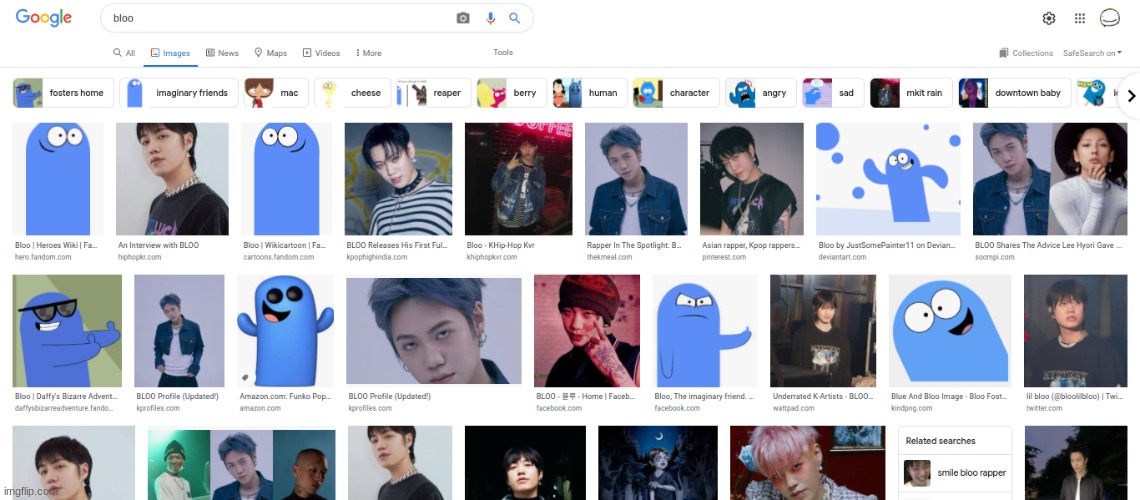This screenshot has width=1140, height=500.
Task: Open Daffy's Bizarre Adventure Bloo image
Action: pos(68,331)
